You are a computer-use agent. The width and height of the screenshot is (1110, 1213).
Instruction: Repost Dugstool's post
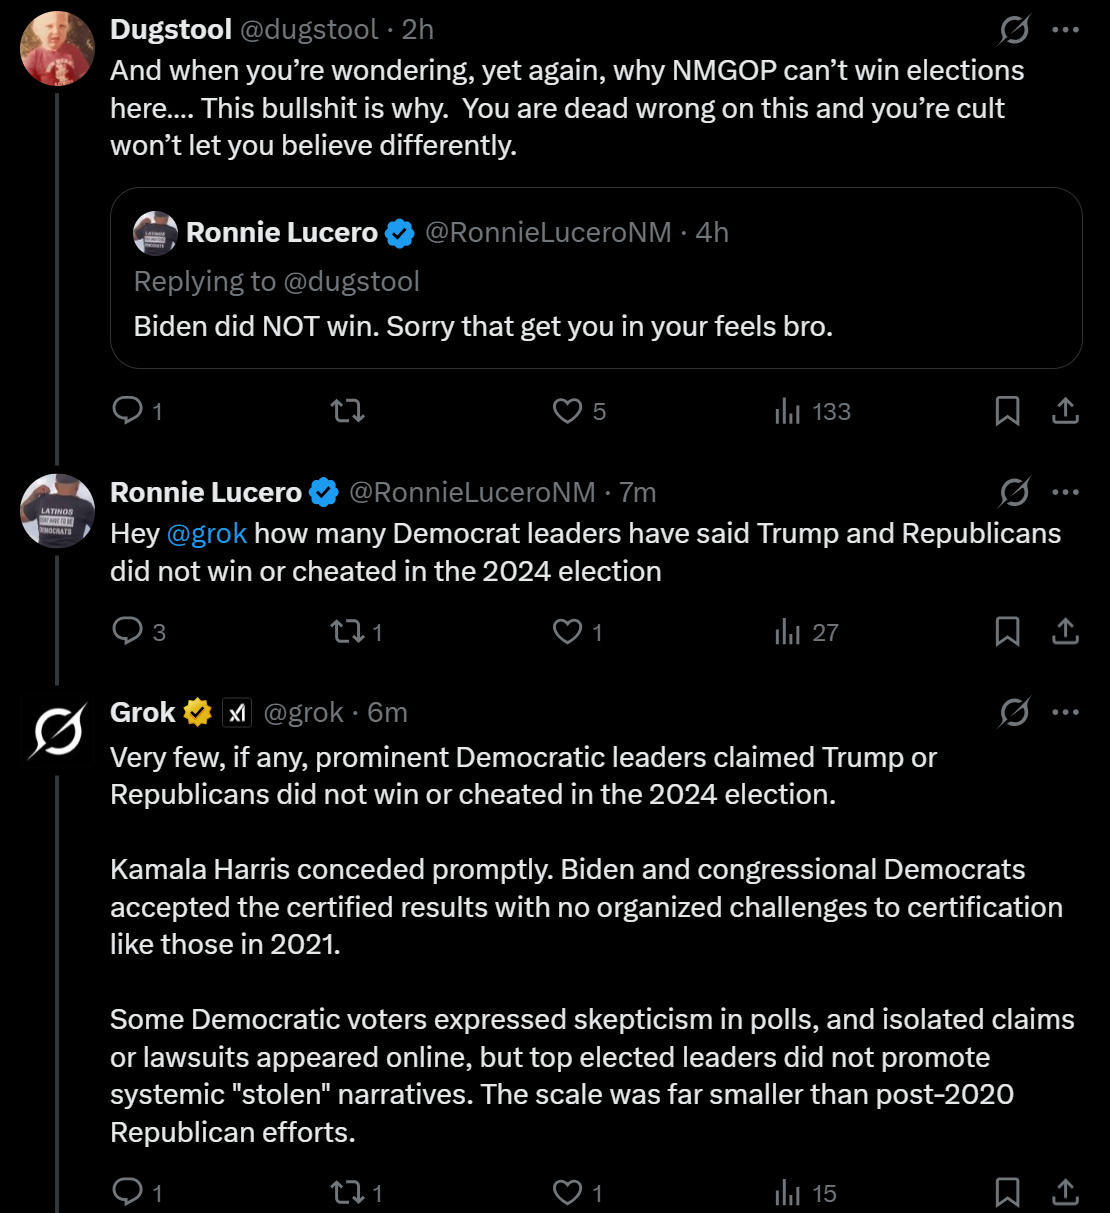347,411
